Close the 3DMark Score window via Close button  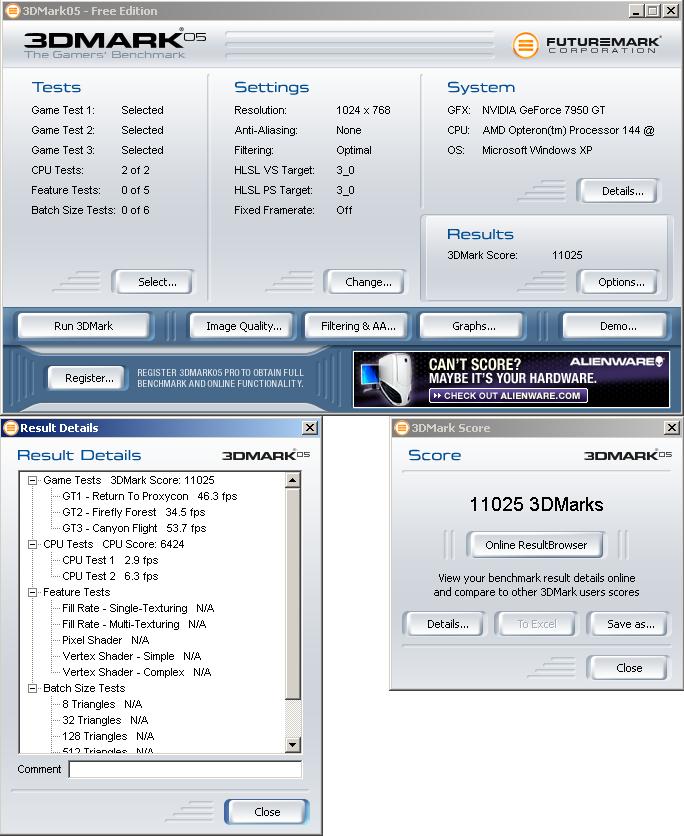coord(627,668)
